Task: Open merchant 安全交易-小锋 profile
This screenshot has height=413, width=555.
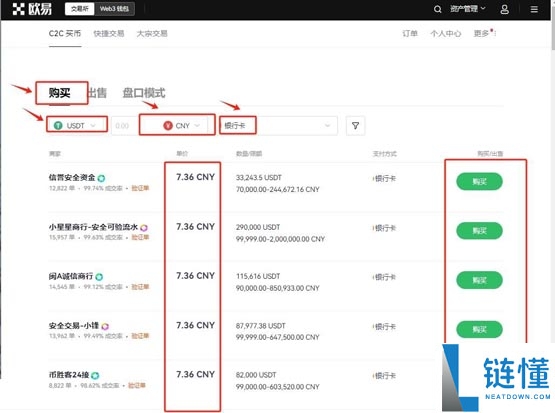Action: 74,325
